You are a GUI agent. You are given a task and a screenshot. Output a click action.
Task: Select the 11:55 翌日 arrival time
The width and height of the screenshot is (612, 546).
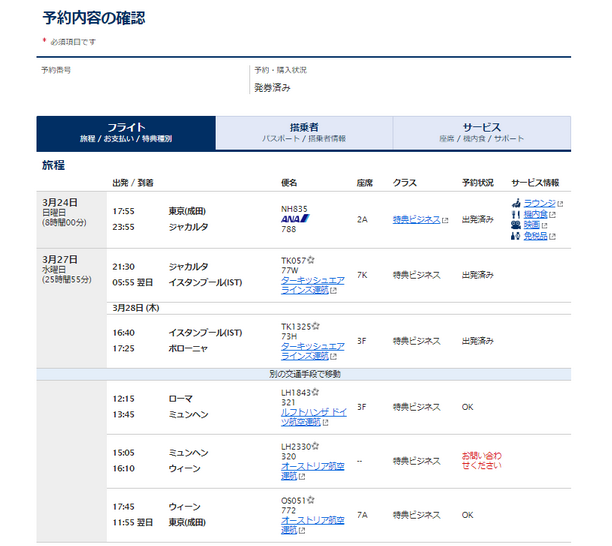pyautogui.click(x=132, y=523)
